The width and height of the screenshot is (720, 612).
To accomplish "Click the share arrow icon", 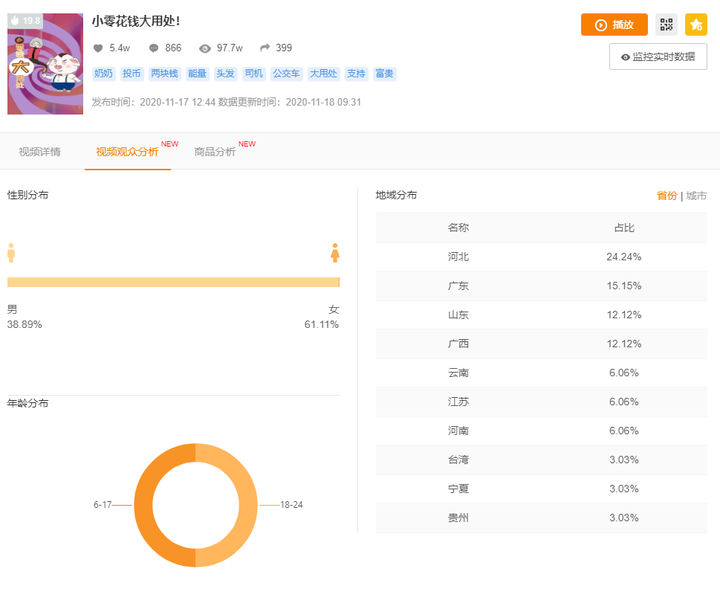I will [x=265, y=48].
